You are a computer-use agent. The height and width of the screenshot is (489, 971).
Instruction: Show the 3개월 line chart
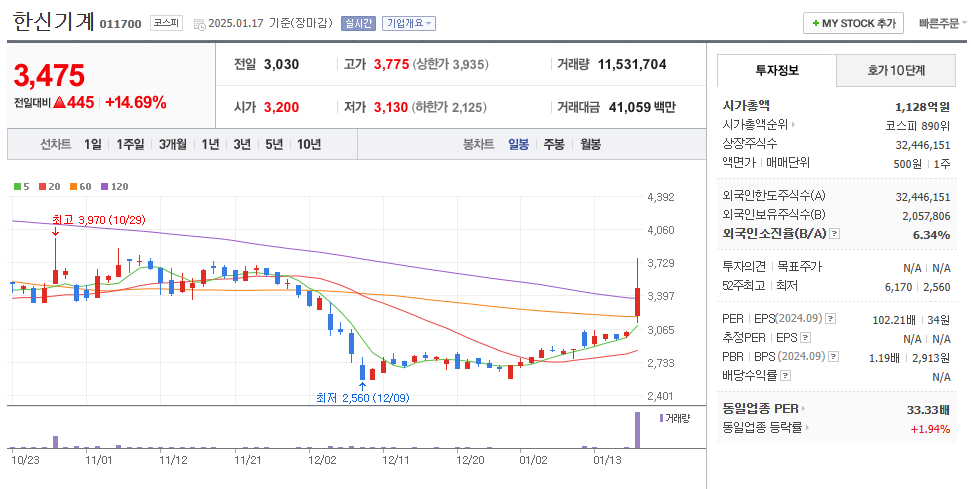(173, 144)
